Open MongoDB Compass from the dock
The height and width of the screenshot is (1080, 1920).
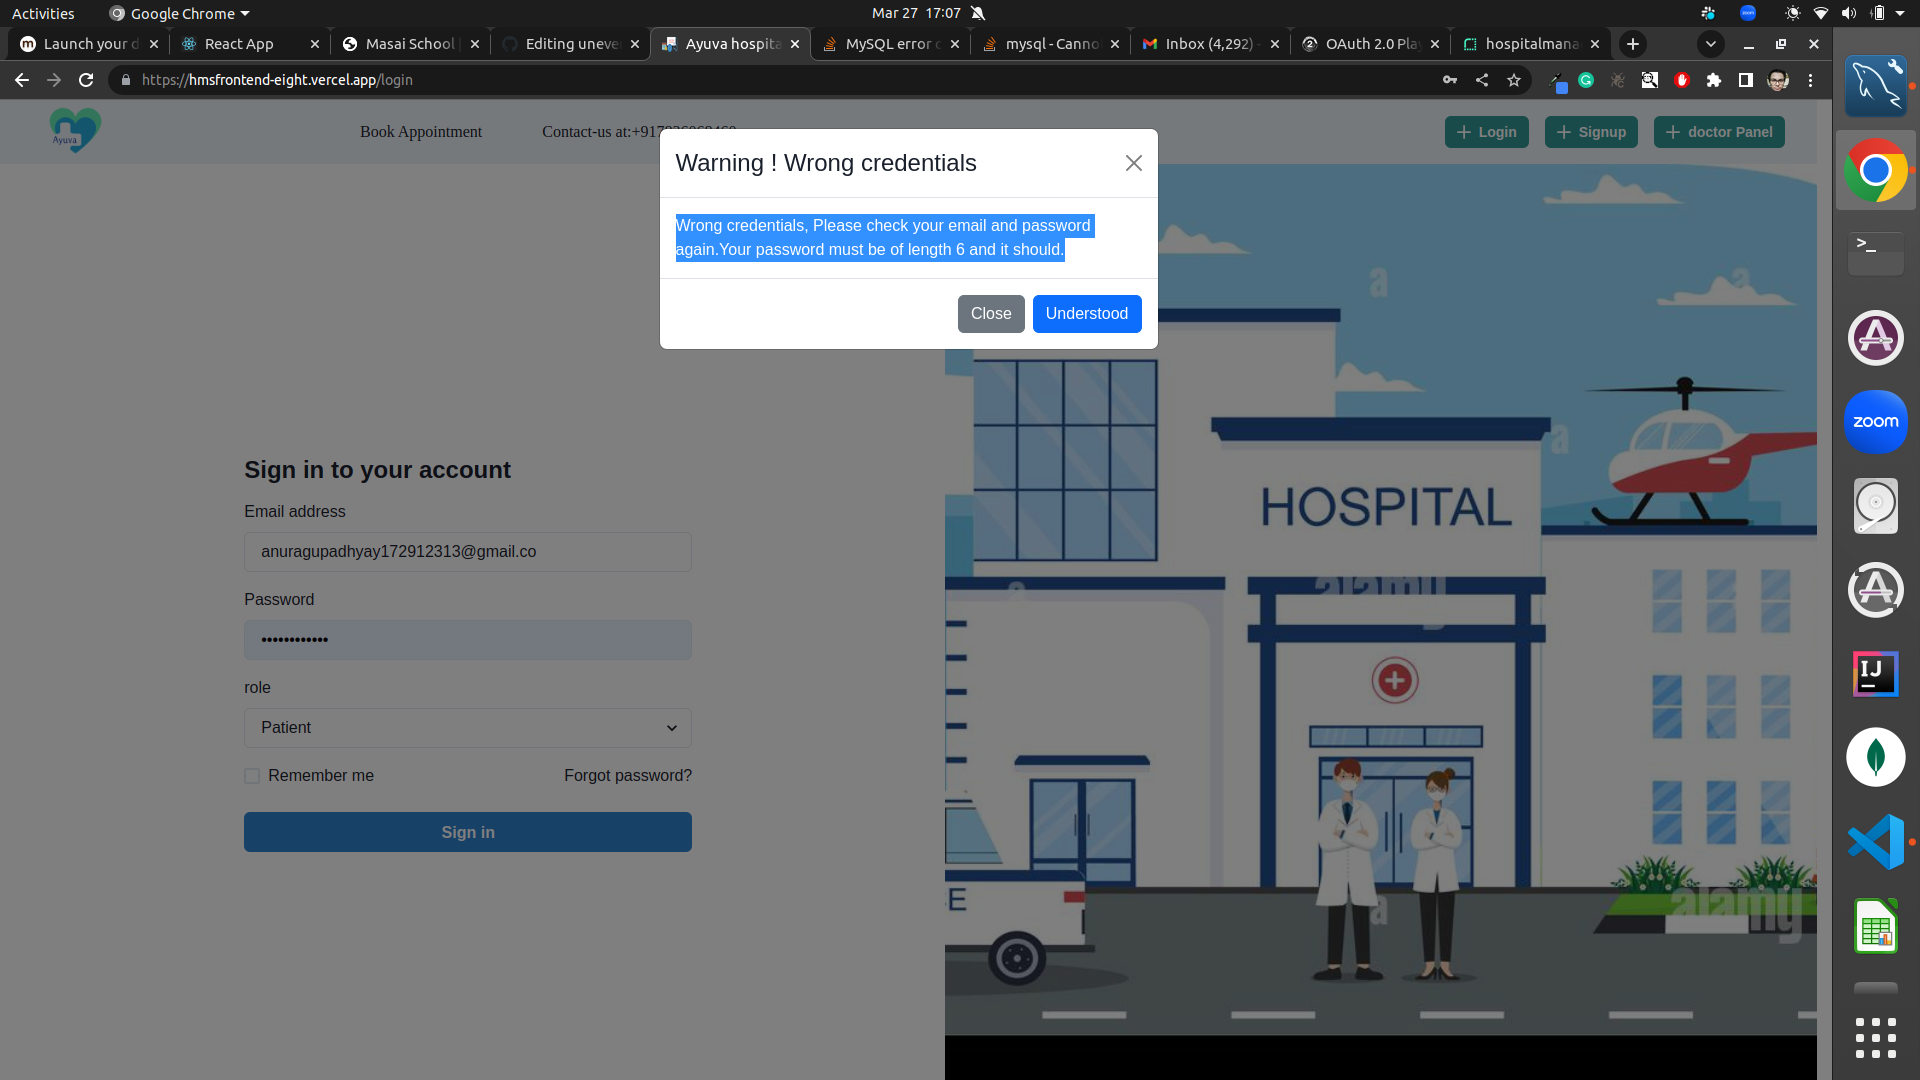coord(1875,757)
